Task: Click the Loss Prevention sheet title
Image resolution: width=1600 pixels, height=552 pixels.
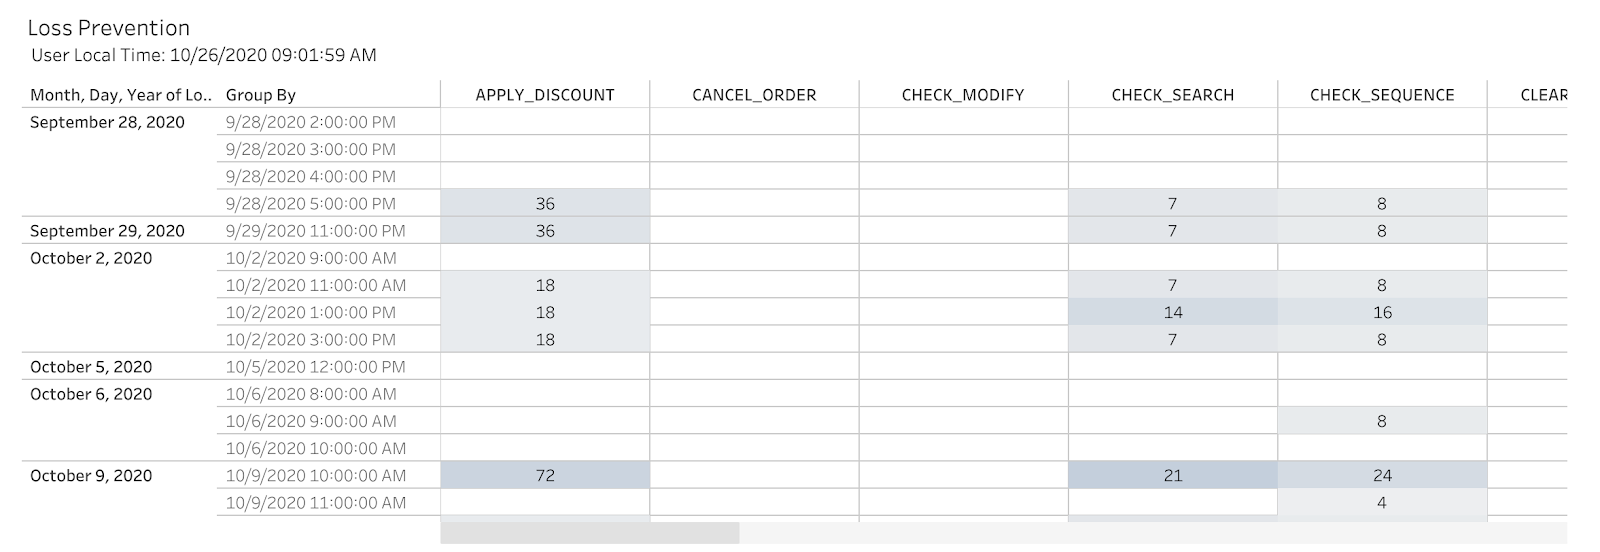Action: (108, 28)
